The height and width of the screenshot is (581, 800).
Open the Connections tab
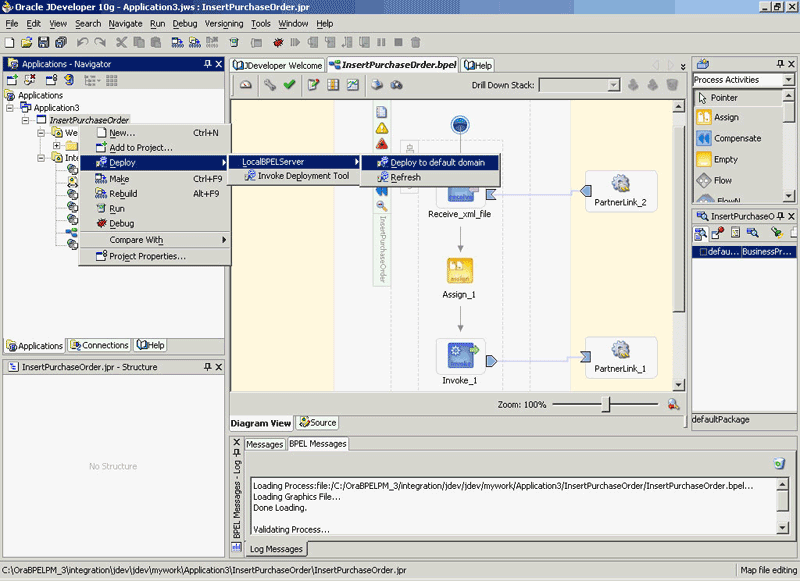(x=99, y=345)
